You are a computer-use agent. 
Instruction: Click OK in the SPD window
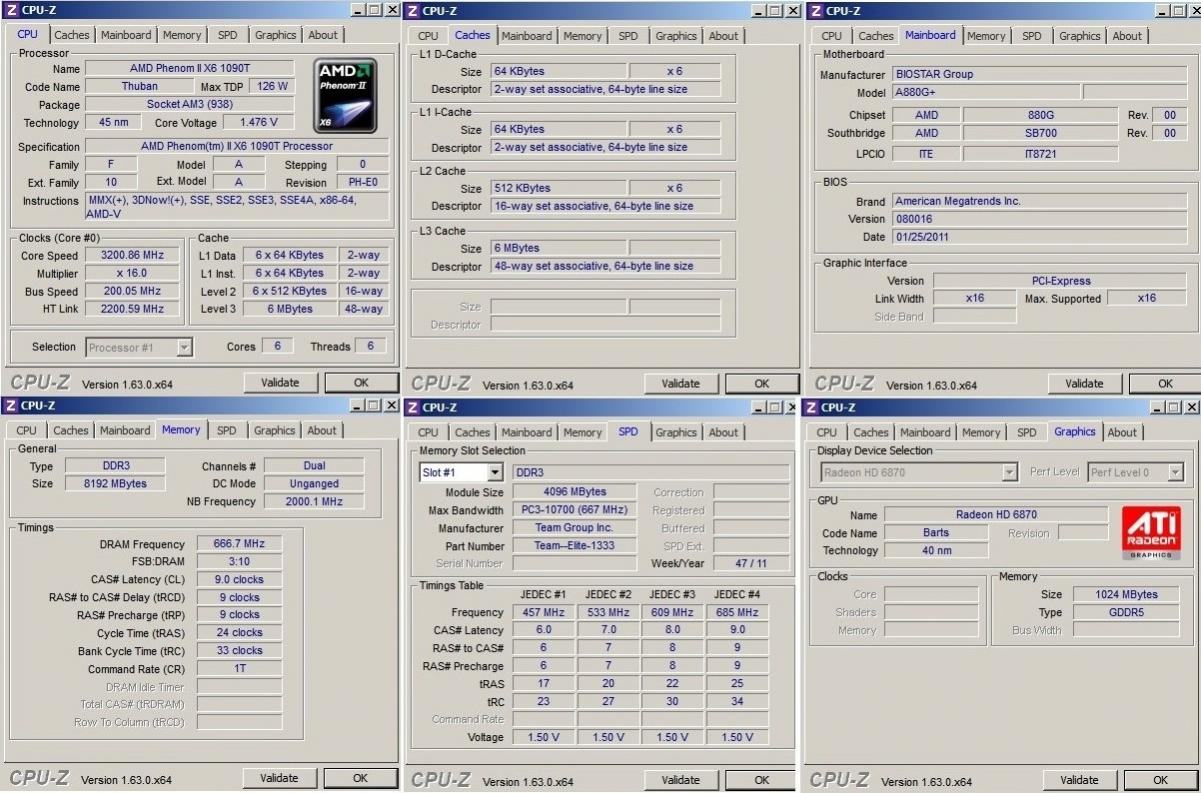761,780
